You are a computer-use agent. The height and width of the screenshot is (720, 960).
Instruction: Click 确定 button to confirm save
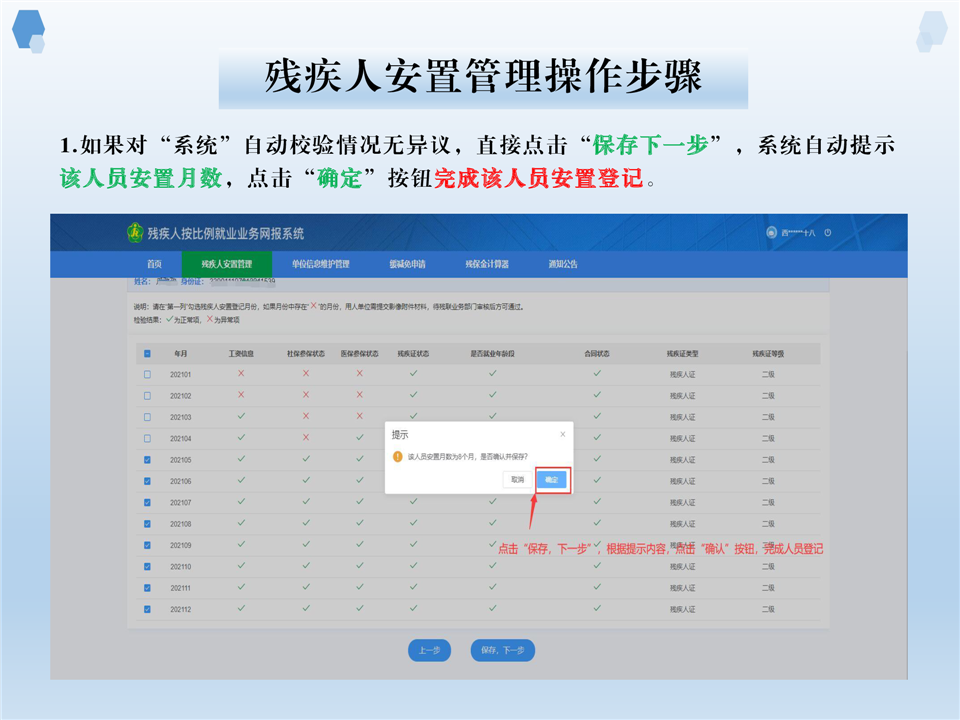tap(552, 480)
